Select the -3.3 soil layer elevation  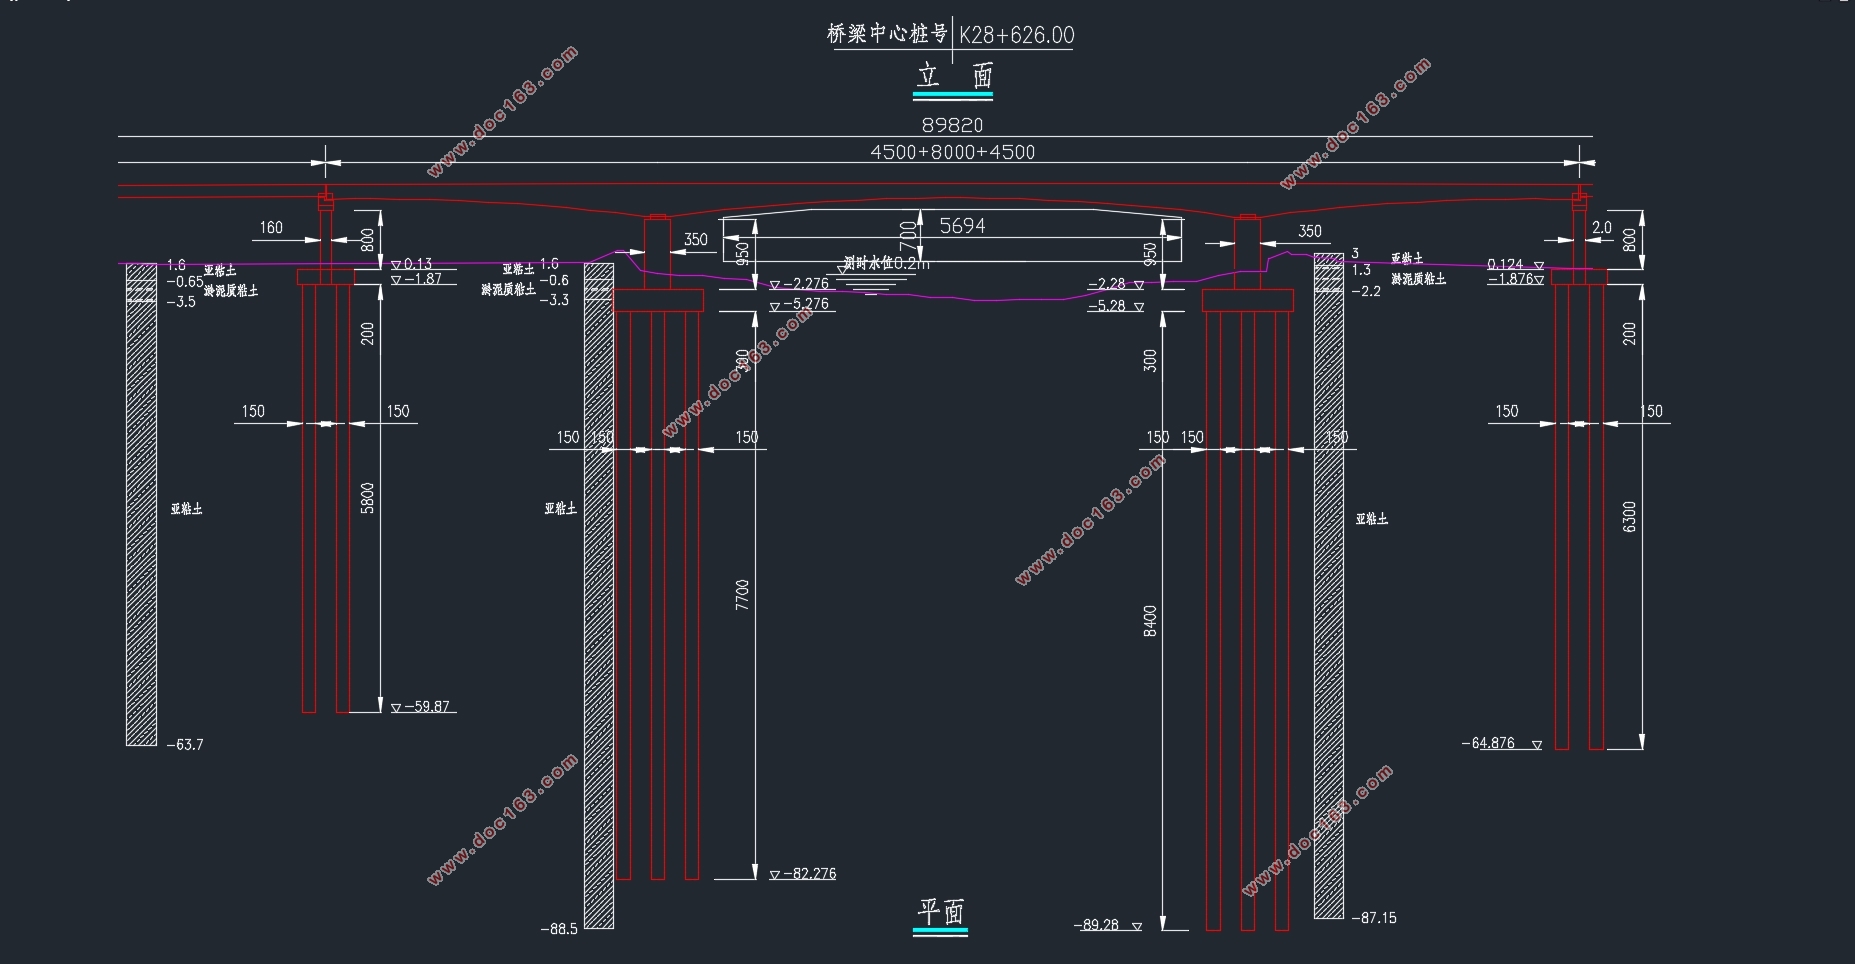click(x=554, y=300)
